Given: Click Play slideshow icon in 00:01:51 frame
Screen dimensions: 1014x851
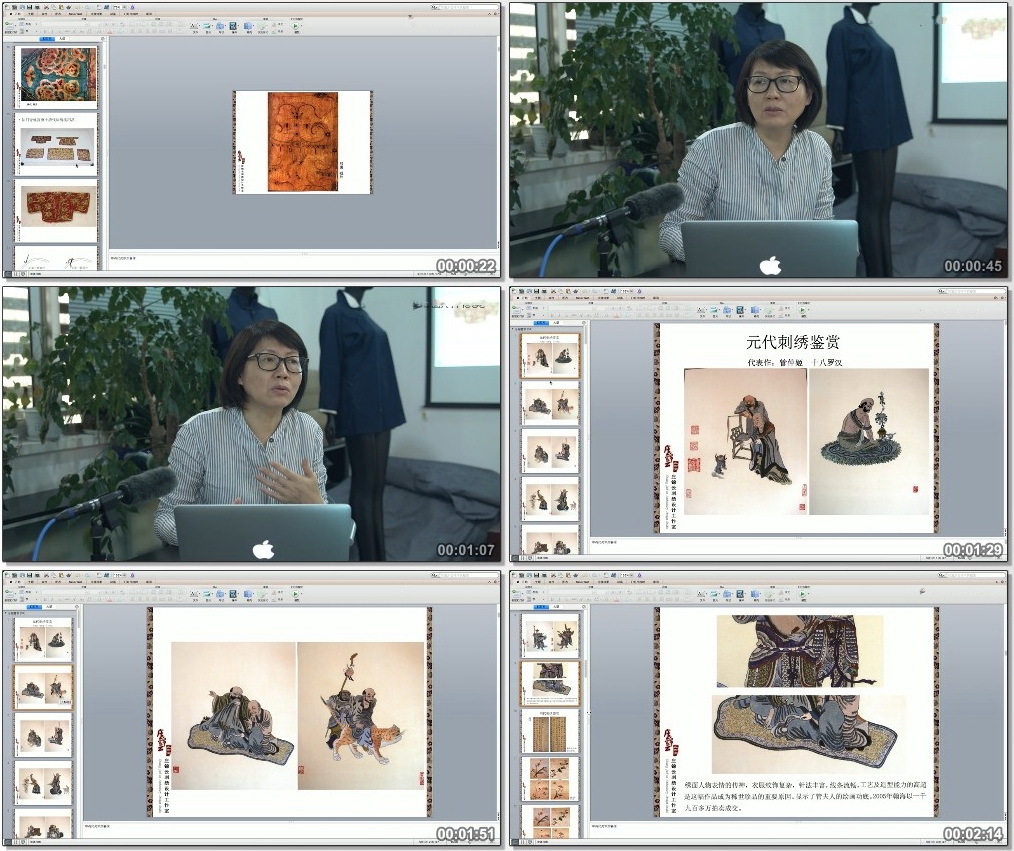Looking at the screenshot, I should click(x=295, y=594).
